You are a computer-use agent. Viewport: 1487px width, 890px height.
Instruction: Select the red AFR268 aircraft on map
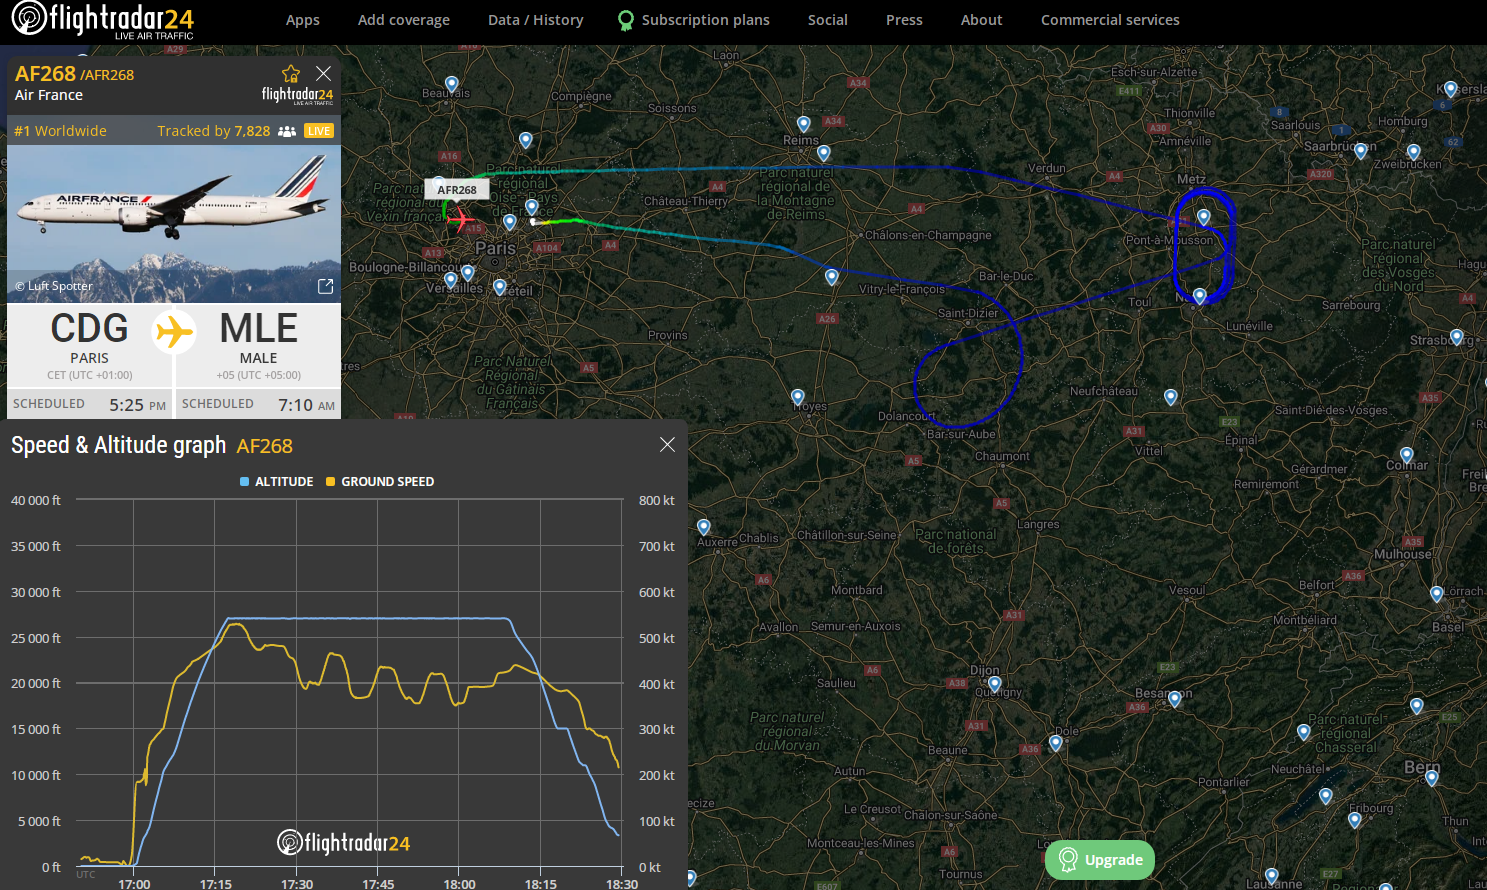[460, 218]
